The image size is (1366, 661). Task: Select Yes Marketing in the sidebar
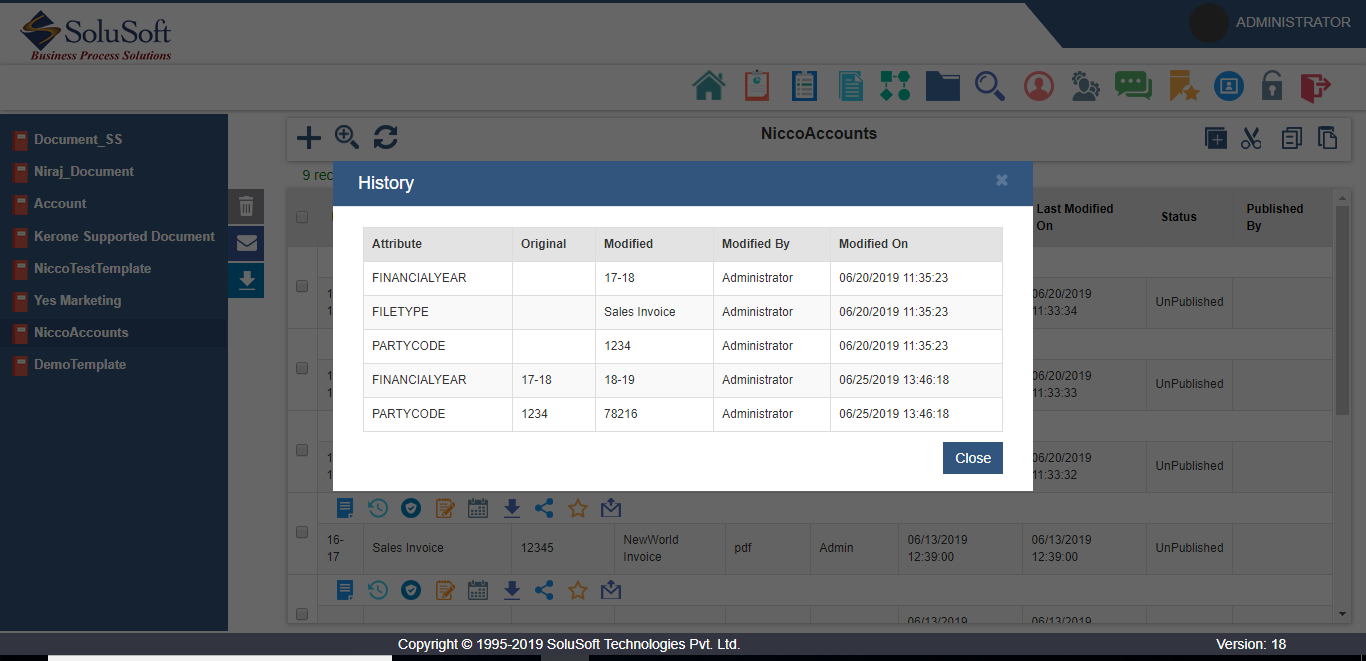tap(77, 300)
